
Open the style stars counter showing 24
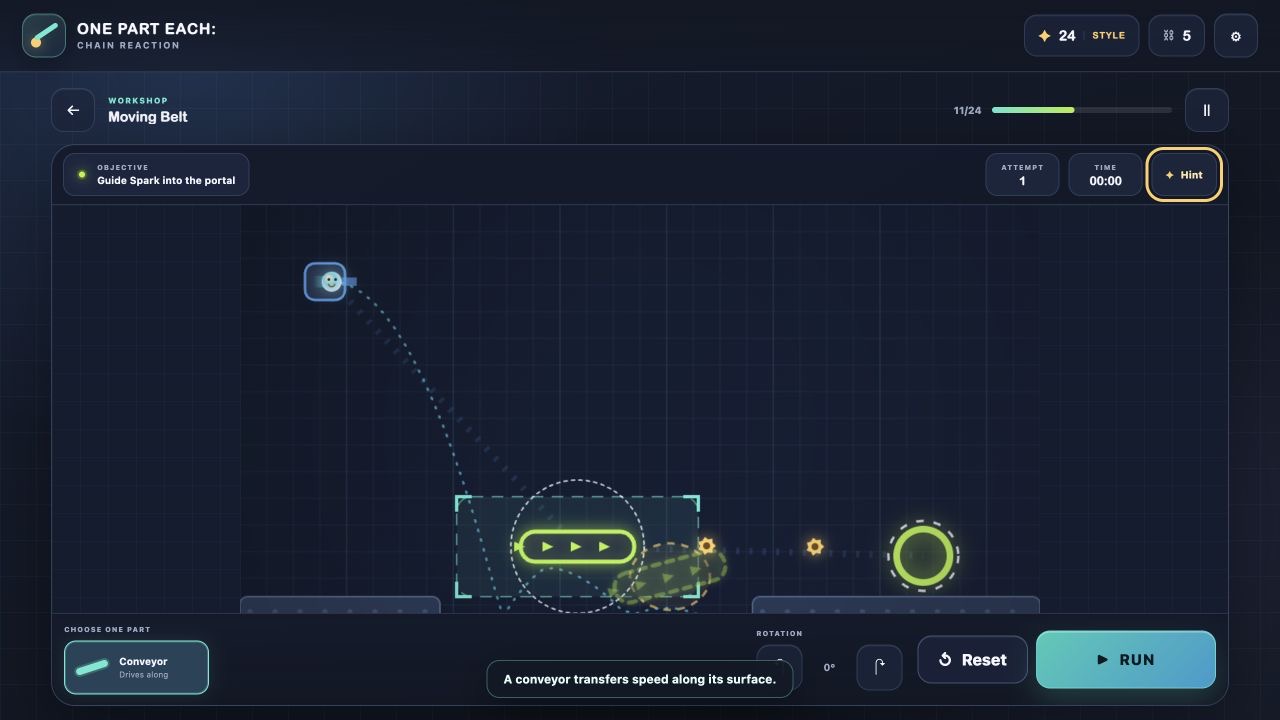pyautogui.click(x=1081, y=36)
